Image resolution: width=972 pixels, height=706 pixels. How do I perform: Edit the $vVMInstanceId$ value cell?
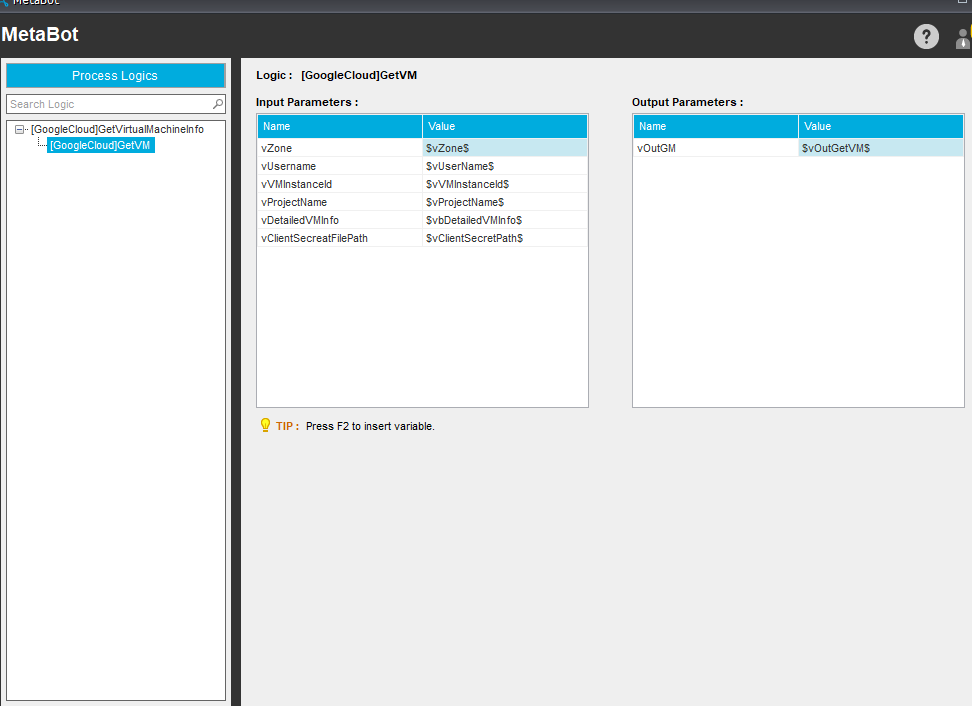pyautogui.click(x=505, y=184)
